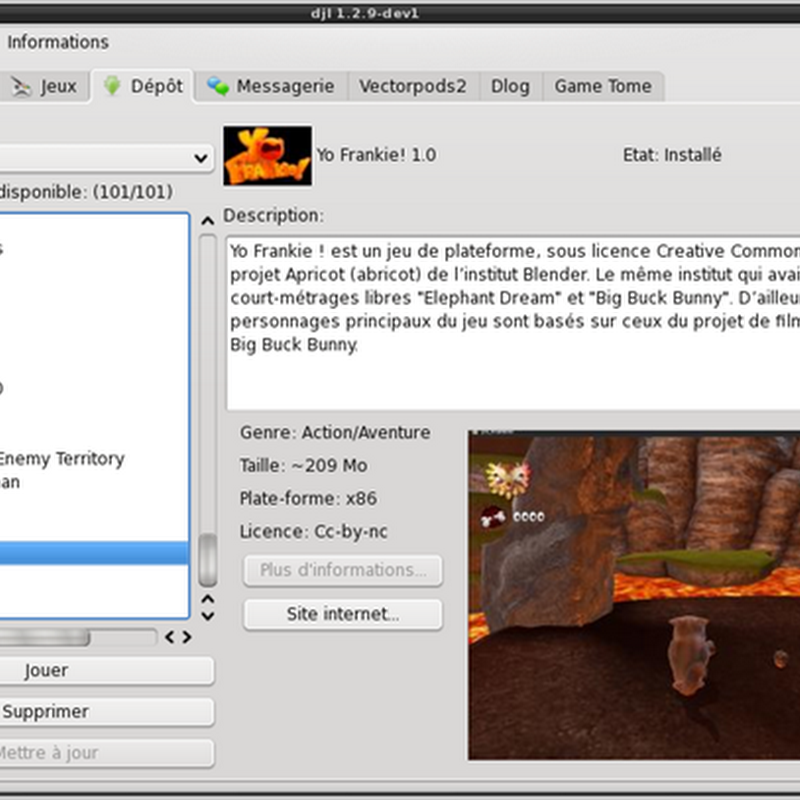Click the Licence: Cc-by-nc text
Viewport: 800px width, 800px height.
(x=314, y=532)
